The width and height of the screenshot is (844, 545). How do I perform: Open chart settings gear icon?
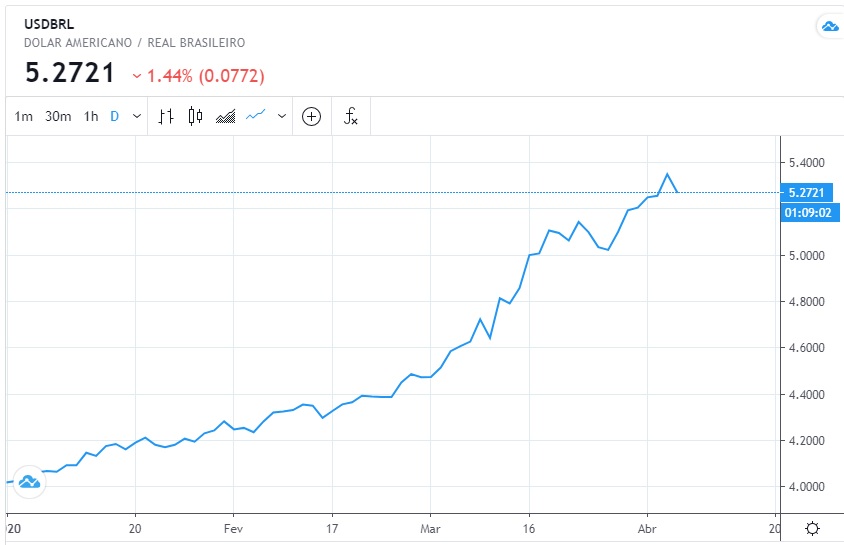(x=813, y=528)
